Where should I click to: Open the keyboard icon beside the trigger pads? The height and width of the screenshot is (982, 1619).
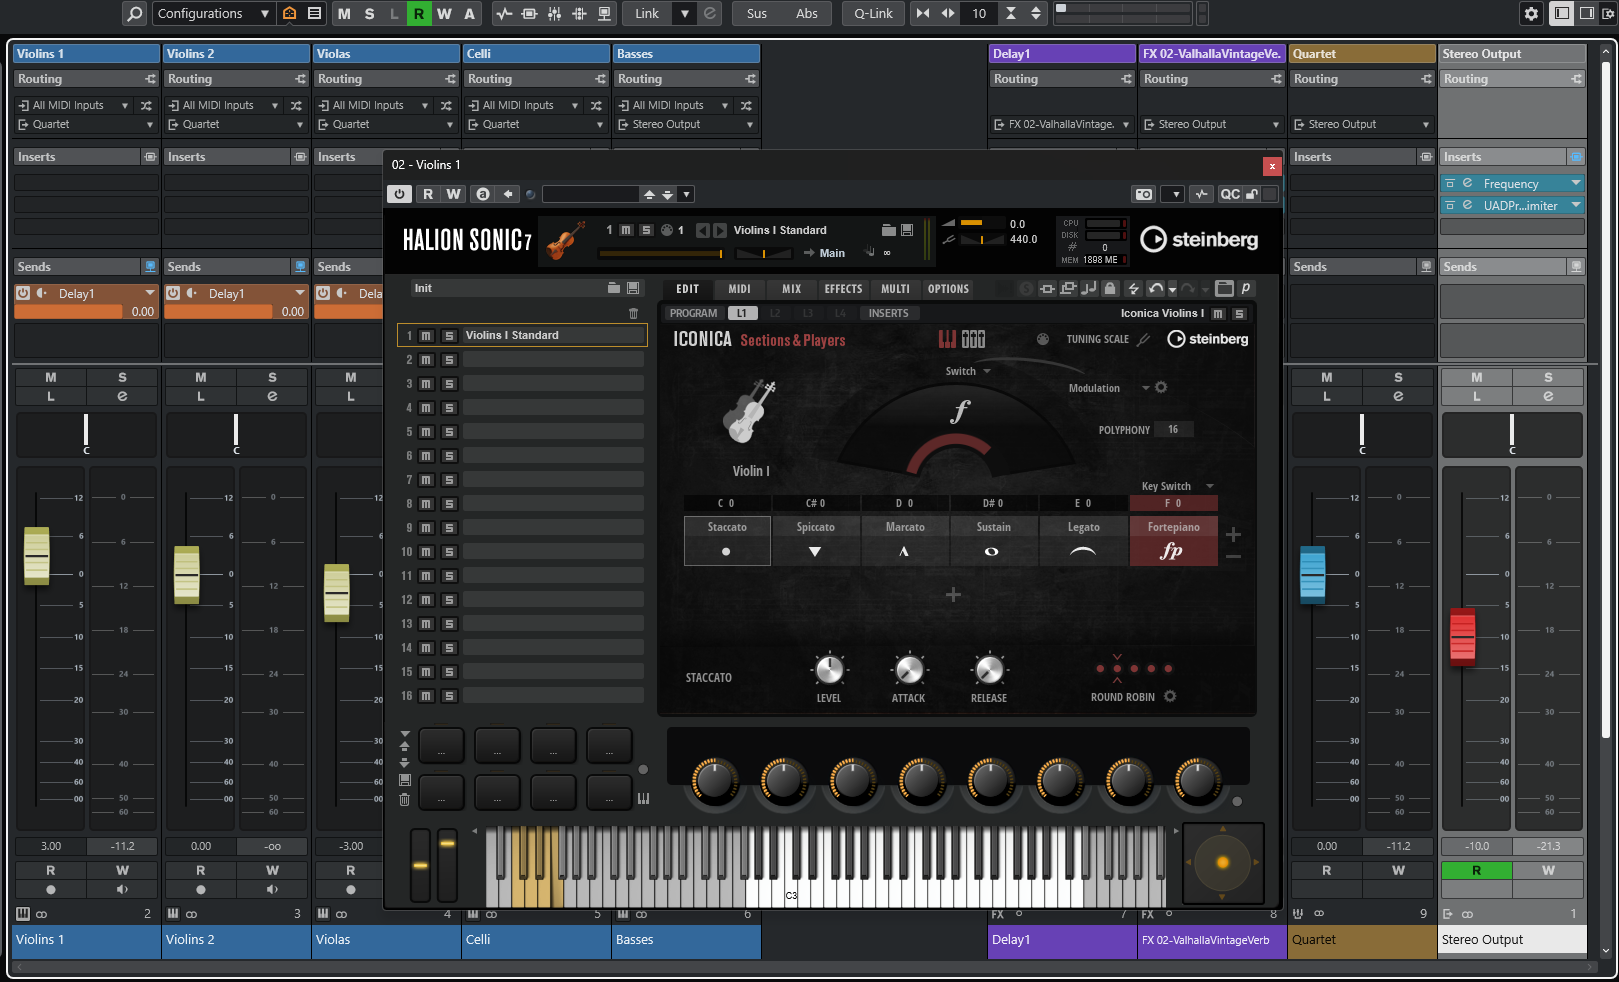pos(643,798)
